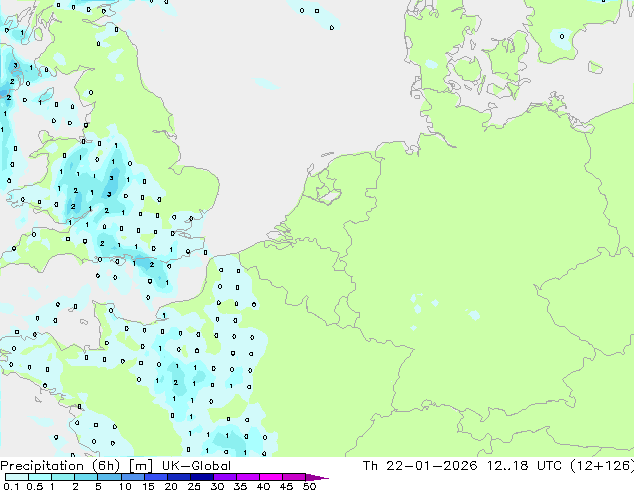Select the 40–45 magenta legend swatch
The height and width of the screenshot is (490, 634).
point(271,477)
